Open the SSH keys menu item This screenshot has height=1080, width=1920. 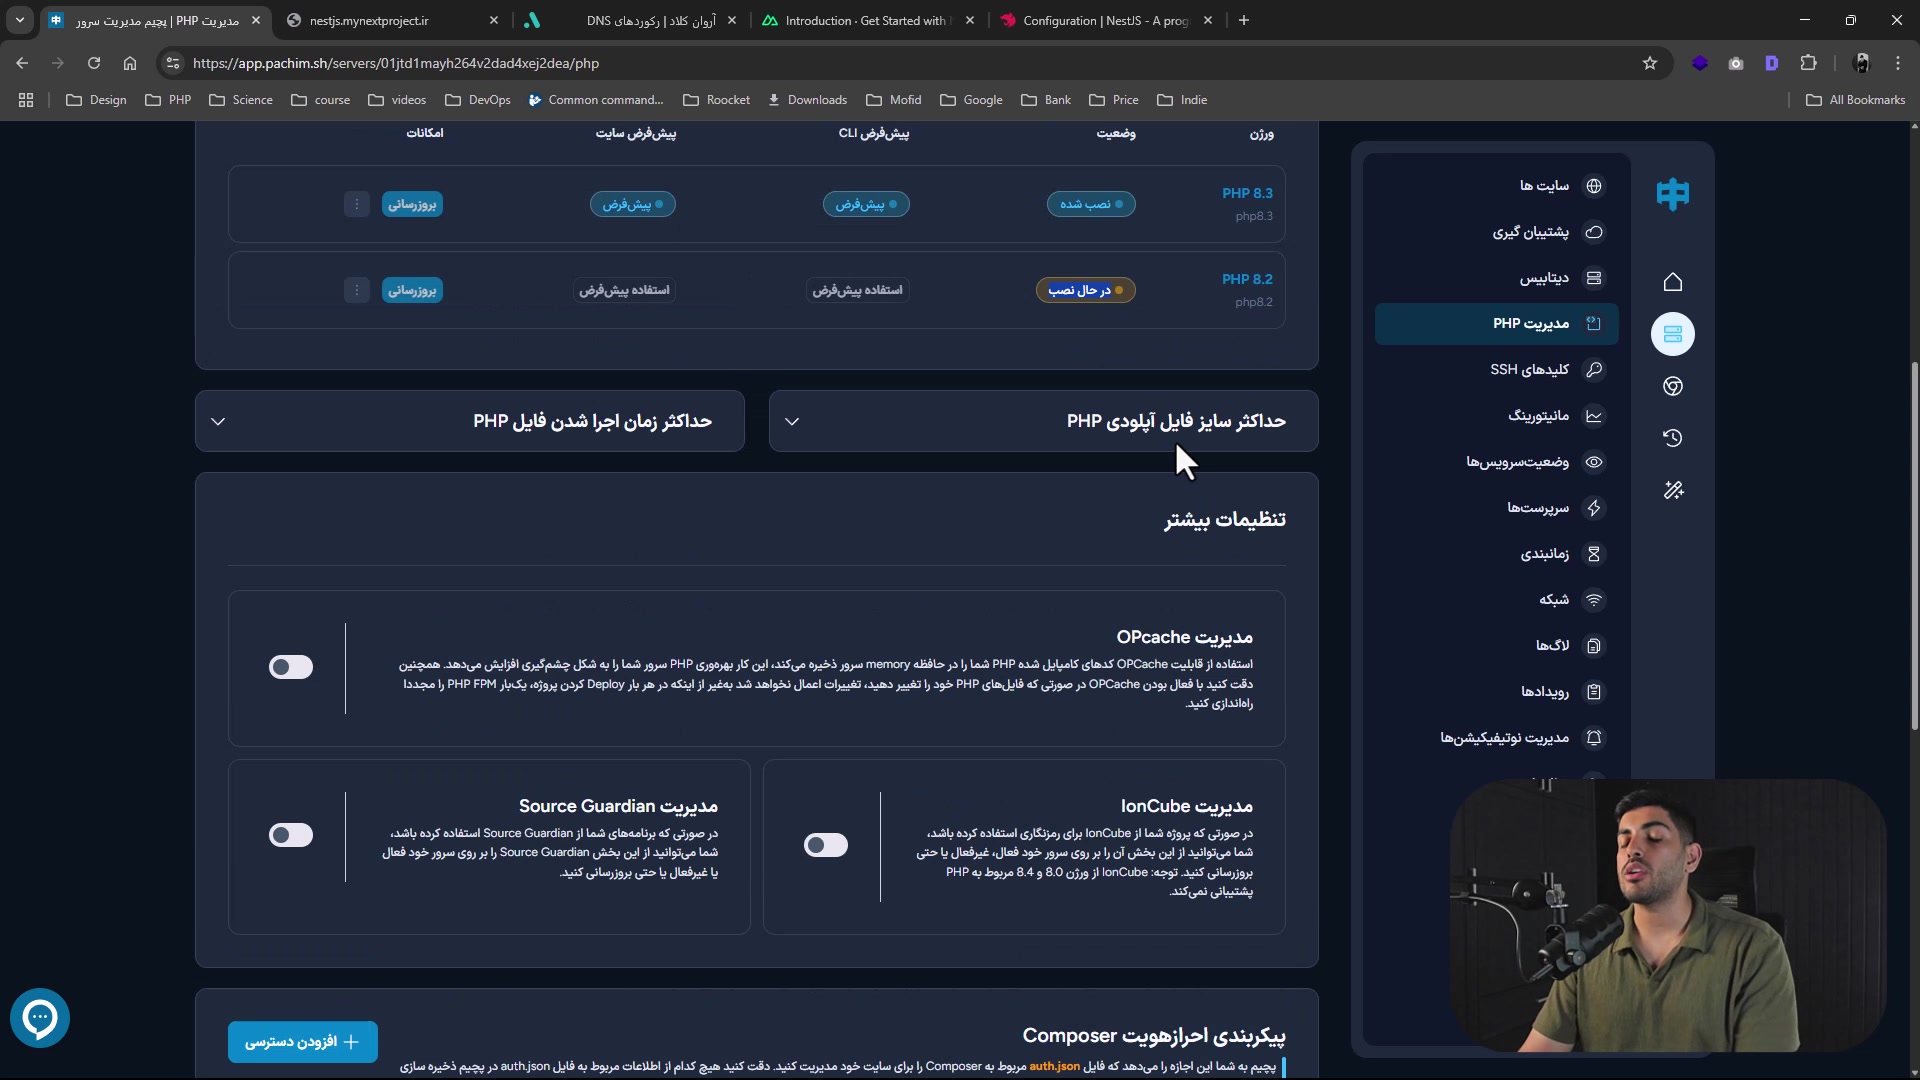(x=1529, y=370)
